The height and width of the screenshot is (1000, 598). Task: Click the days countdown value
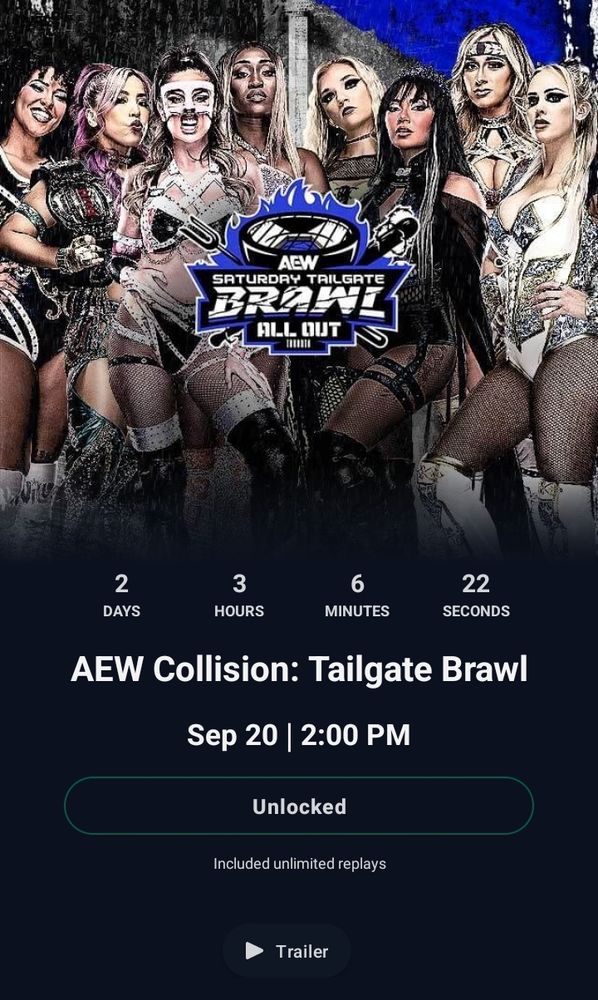tap(121, 584)
